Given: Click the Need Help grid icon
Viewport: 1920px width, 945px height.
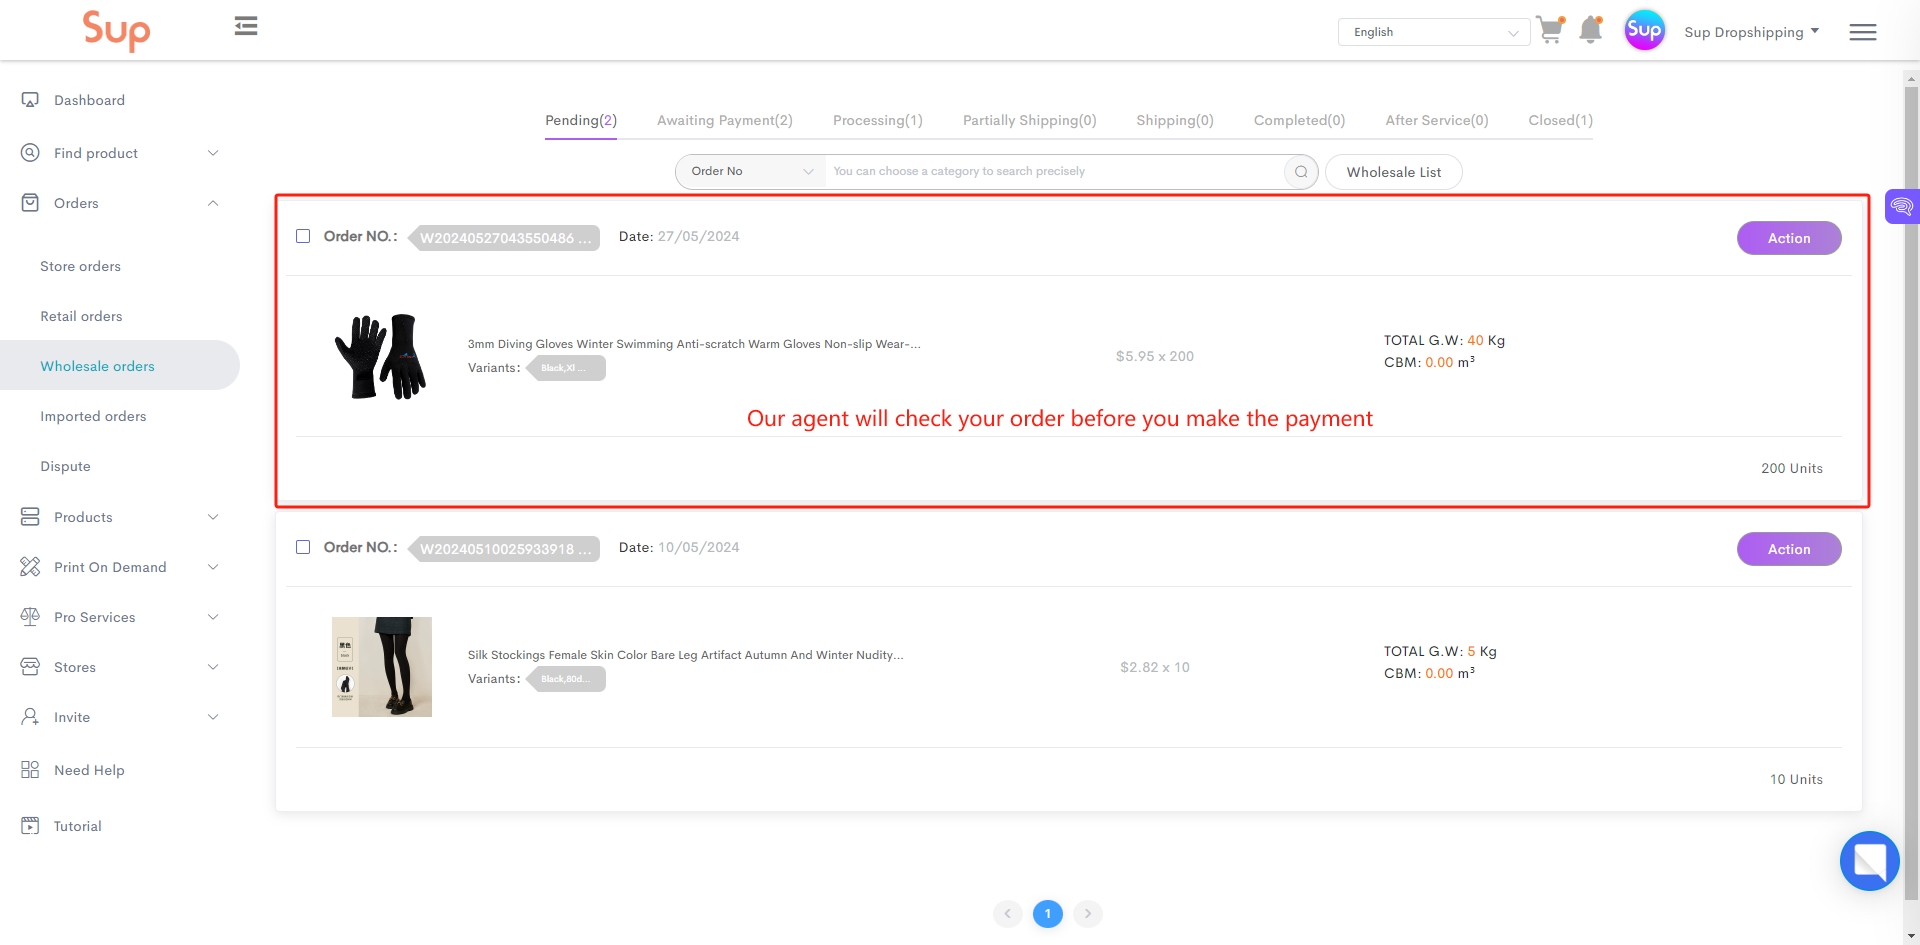Looking at the screenshot, I should tap(30, 770).
